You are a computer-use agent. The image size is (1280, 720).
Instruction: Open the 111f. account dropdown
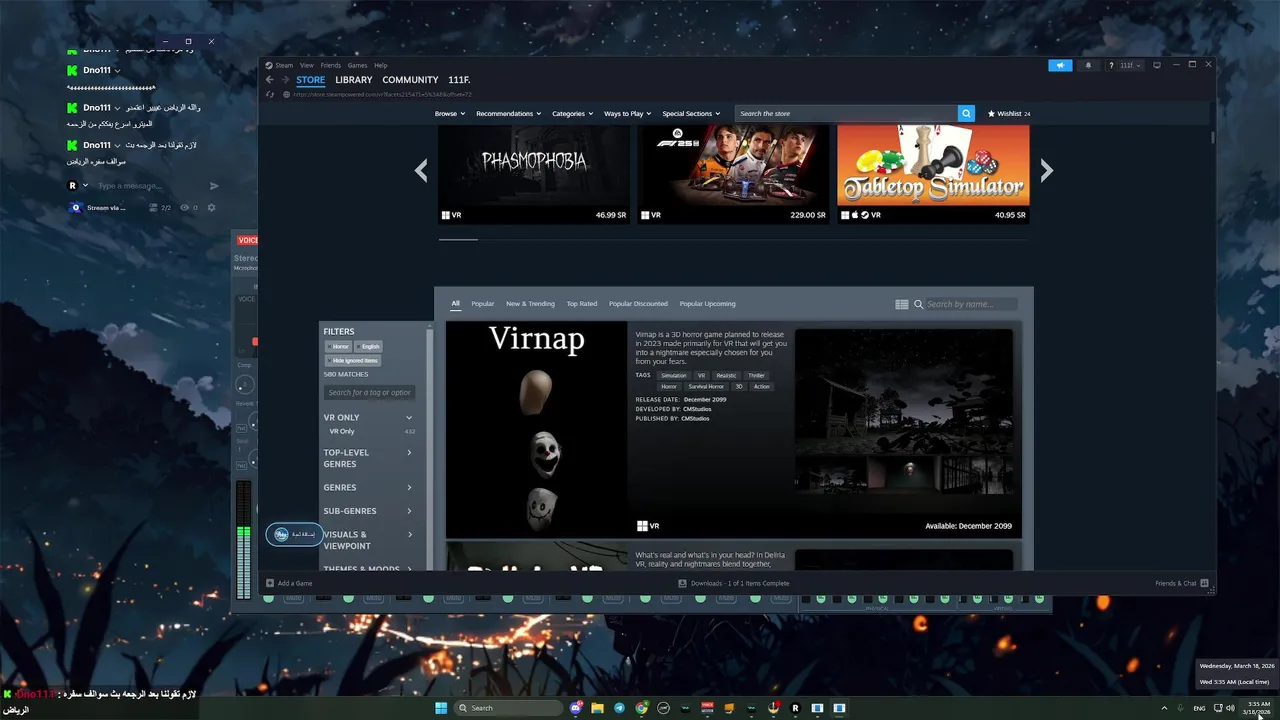coord(1130,65)
